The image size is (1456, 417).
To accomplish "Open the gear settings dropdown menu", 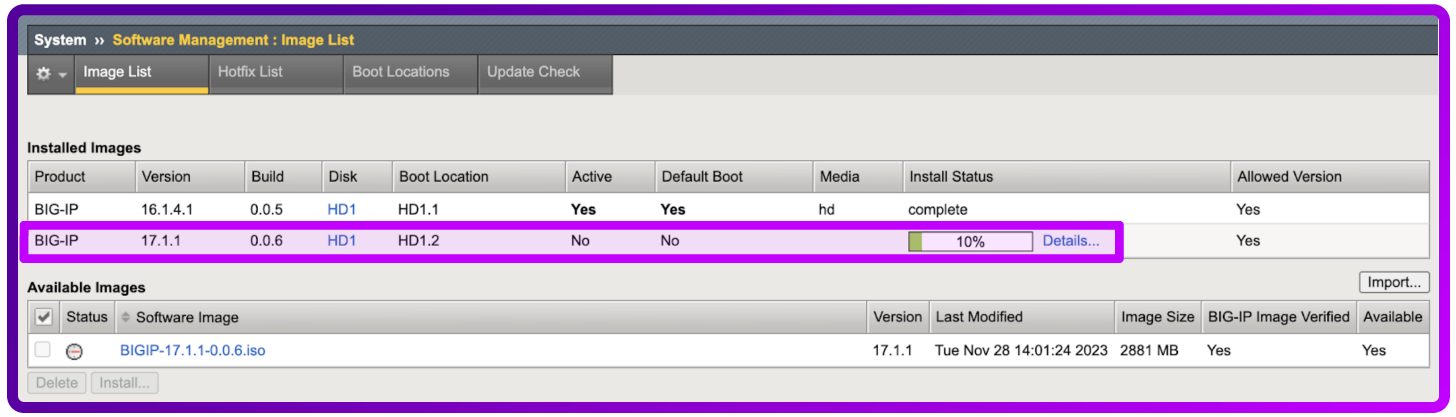I will 51,74.
